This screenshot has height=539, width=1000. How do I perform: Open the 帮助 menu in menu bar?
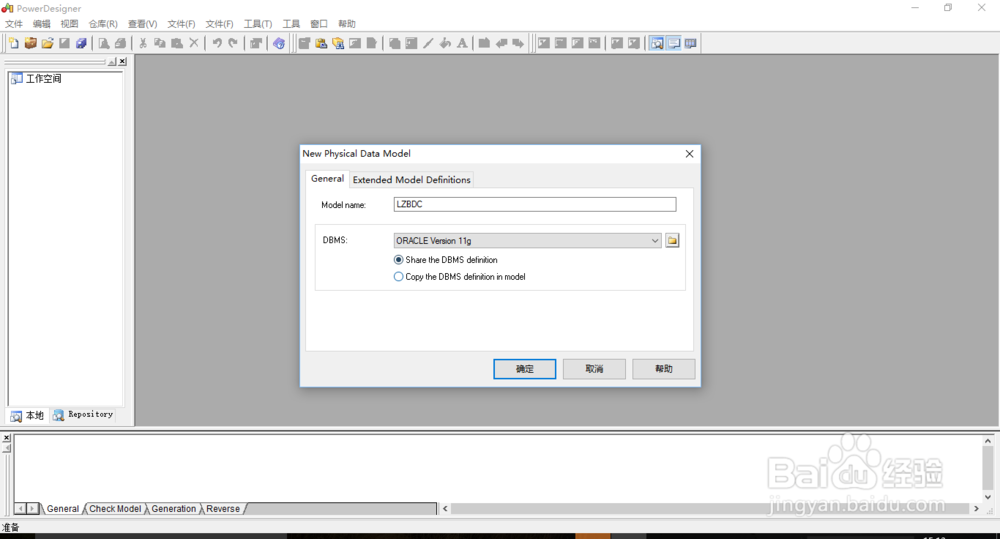[347, 24]
